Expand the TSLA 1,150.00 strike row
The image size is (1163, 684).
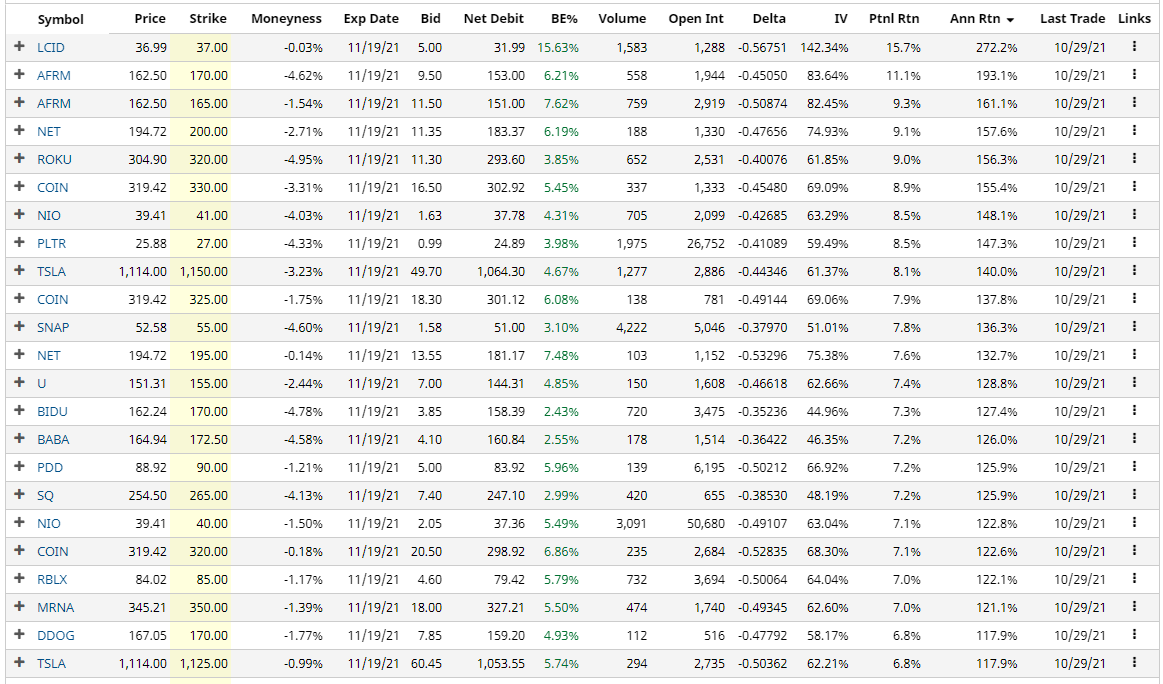point(19,270)
